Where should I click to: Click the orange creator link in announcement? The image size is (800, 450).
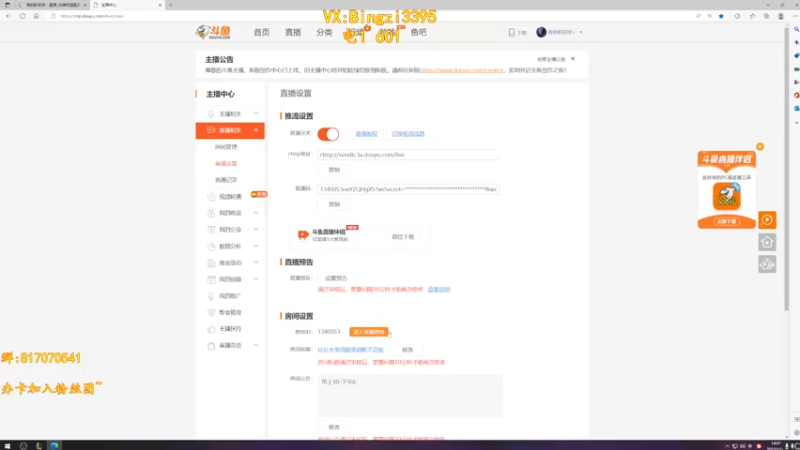coord(461,70)
